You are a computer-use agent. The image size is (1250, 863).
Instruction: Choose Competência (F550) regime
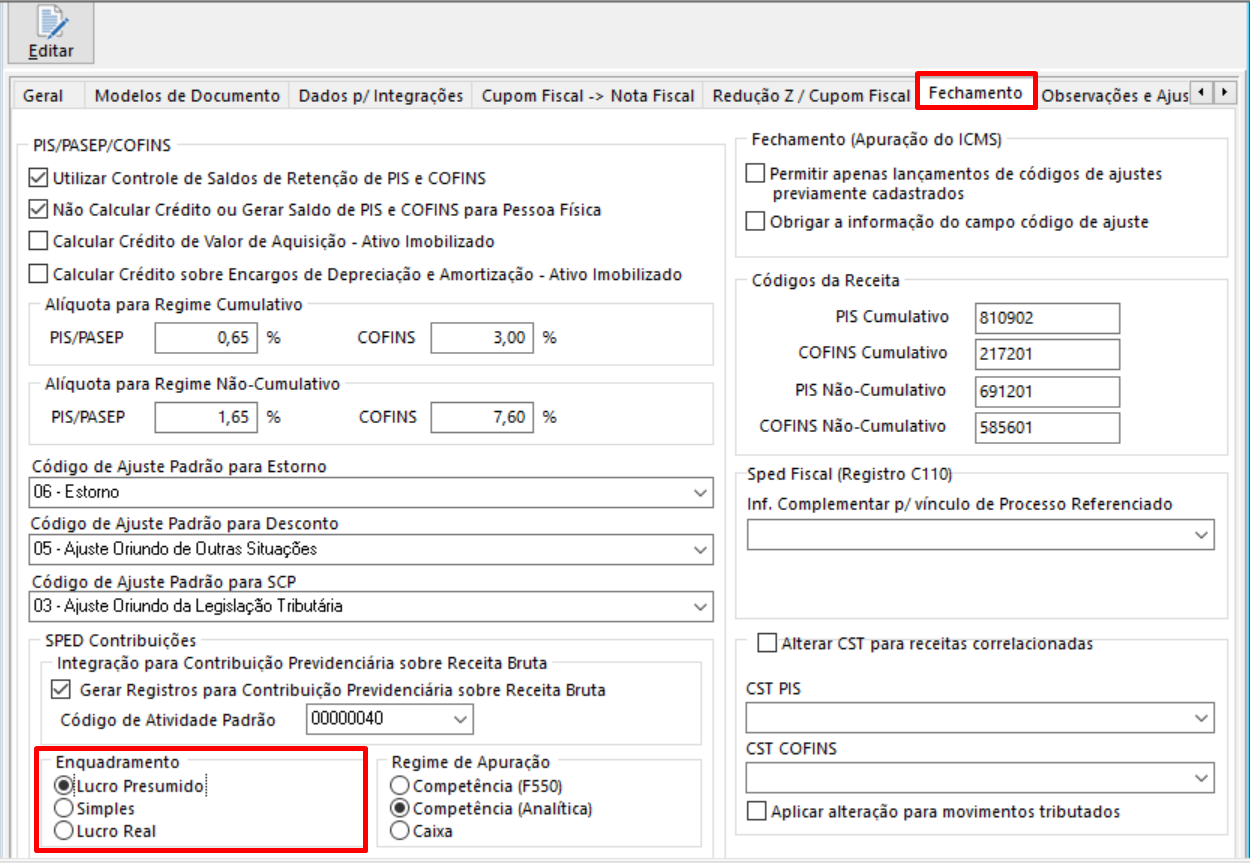point(401,786)
